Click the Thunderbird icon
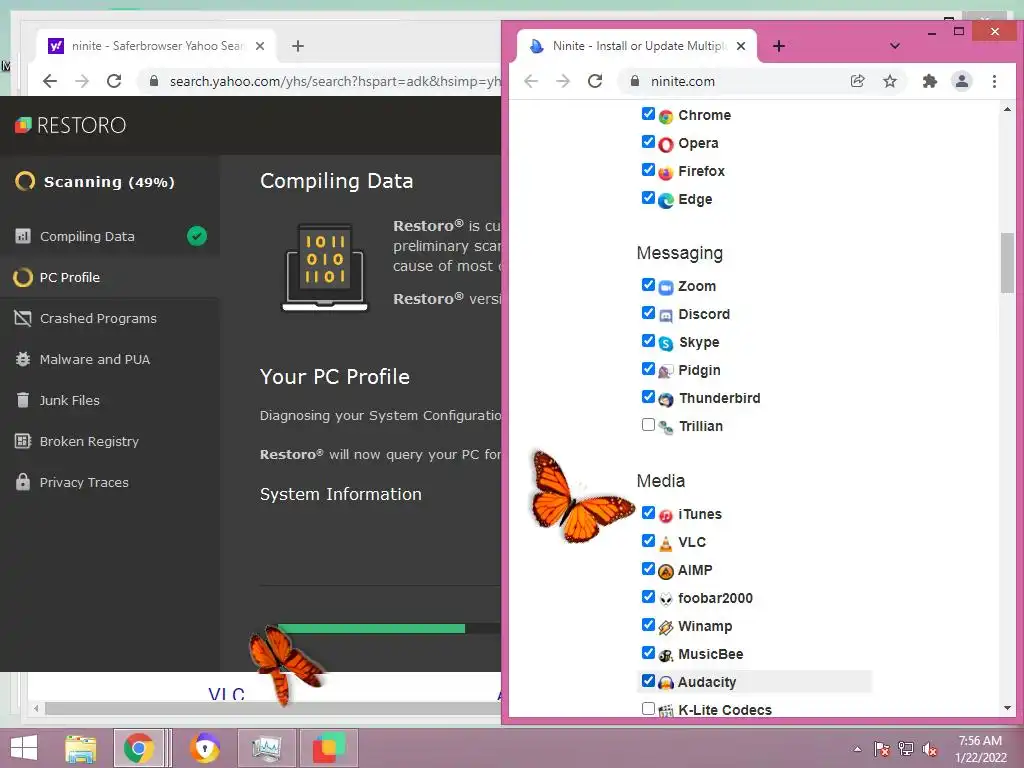The image size is (1024, 768). coord(665,400)
